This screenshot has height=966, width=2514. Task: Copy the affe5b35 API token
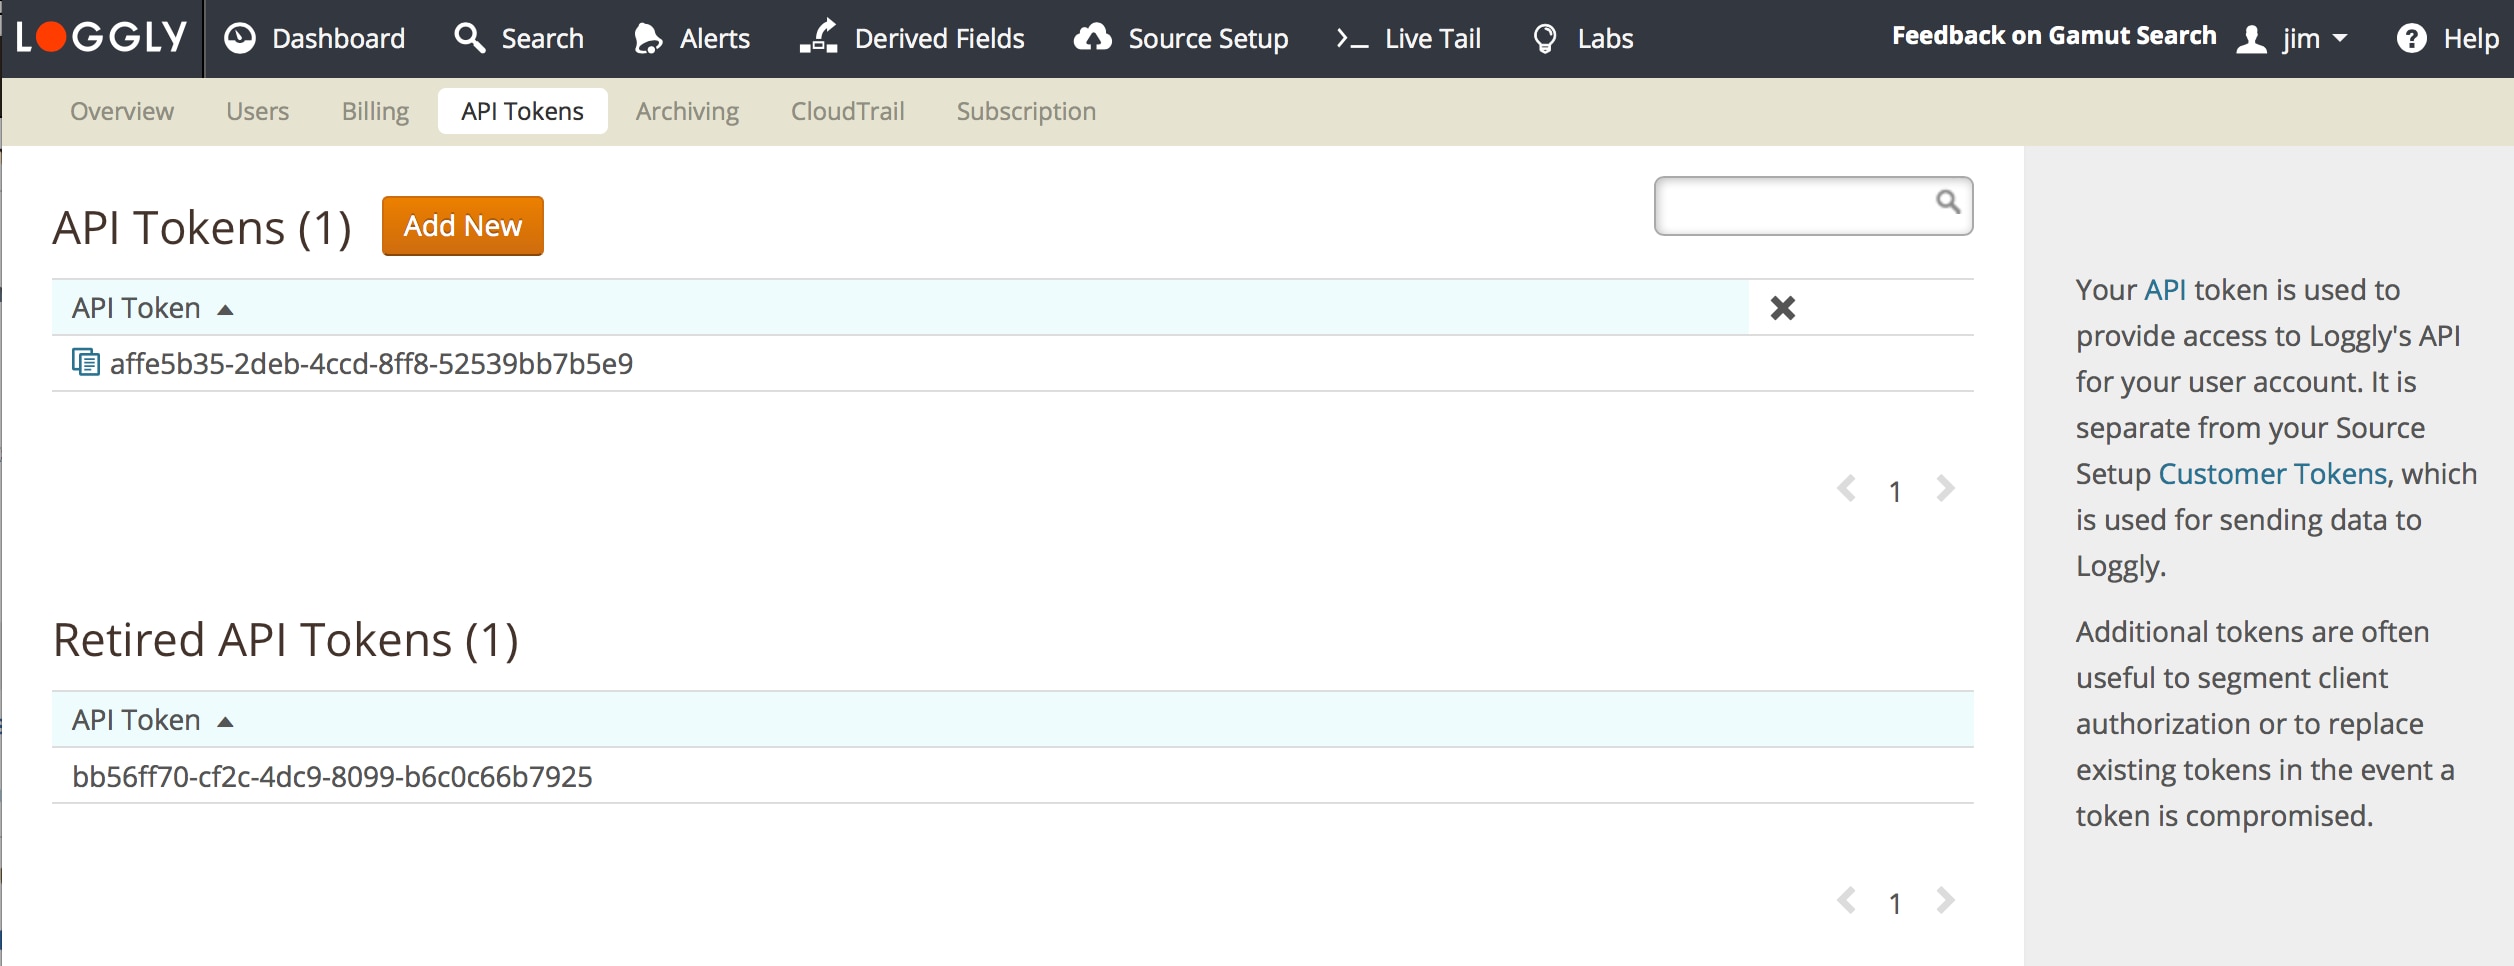coord(86,362)
